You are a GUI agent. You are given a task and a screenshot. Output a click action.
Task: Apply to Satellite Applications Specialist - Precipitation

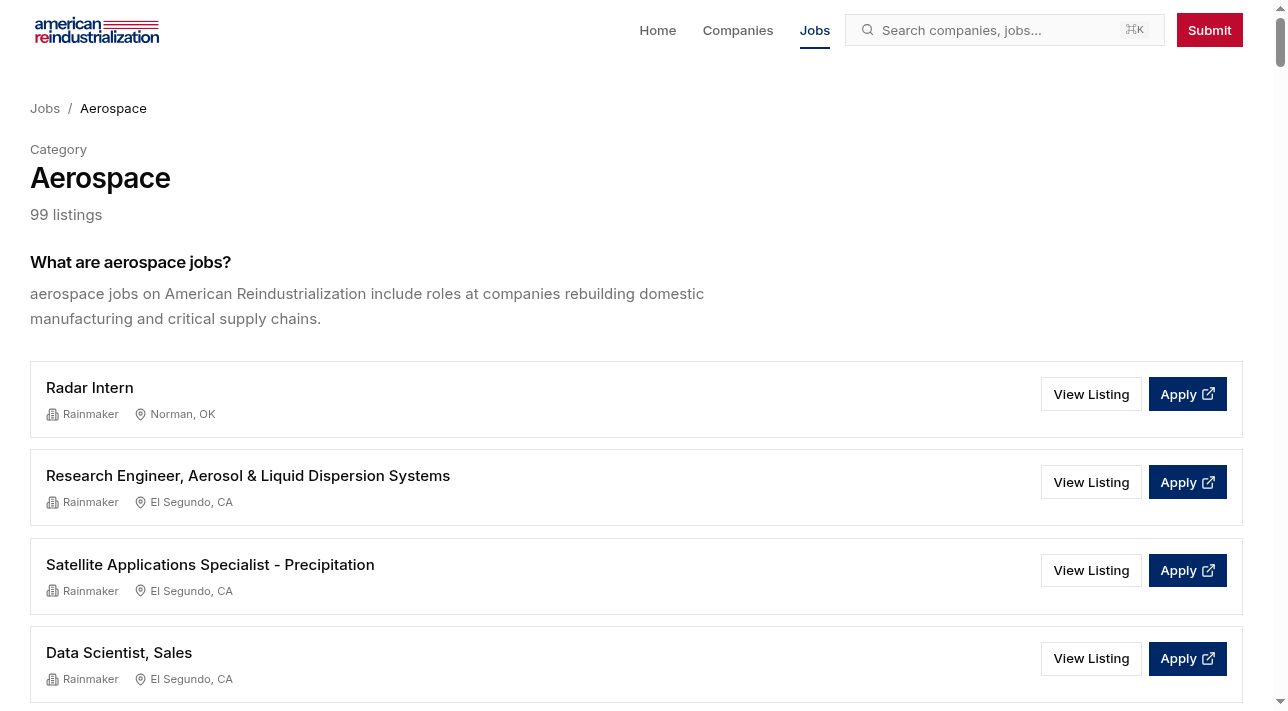click(x=1188, y=570)
